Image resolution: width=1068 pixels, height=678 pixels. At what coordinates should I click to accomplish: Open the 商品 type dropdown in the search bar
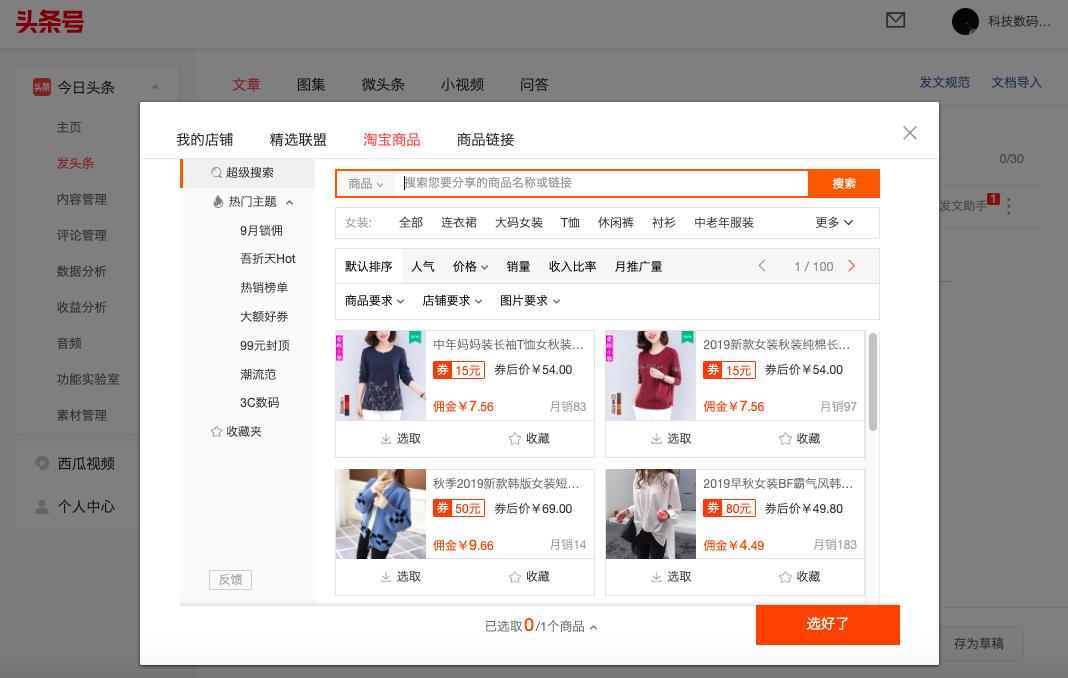[x=366, y=183]
